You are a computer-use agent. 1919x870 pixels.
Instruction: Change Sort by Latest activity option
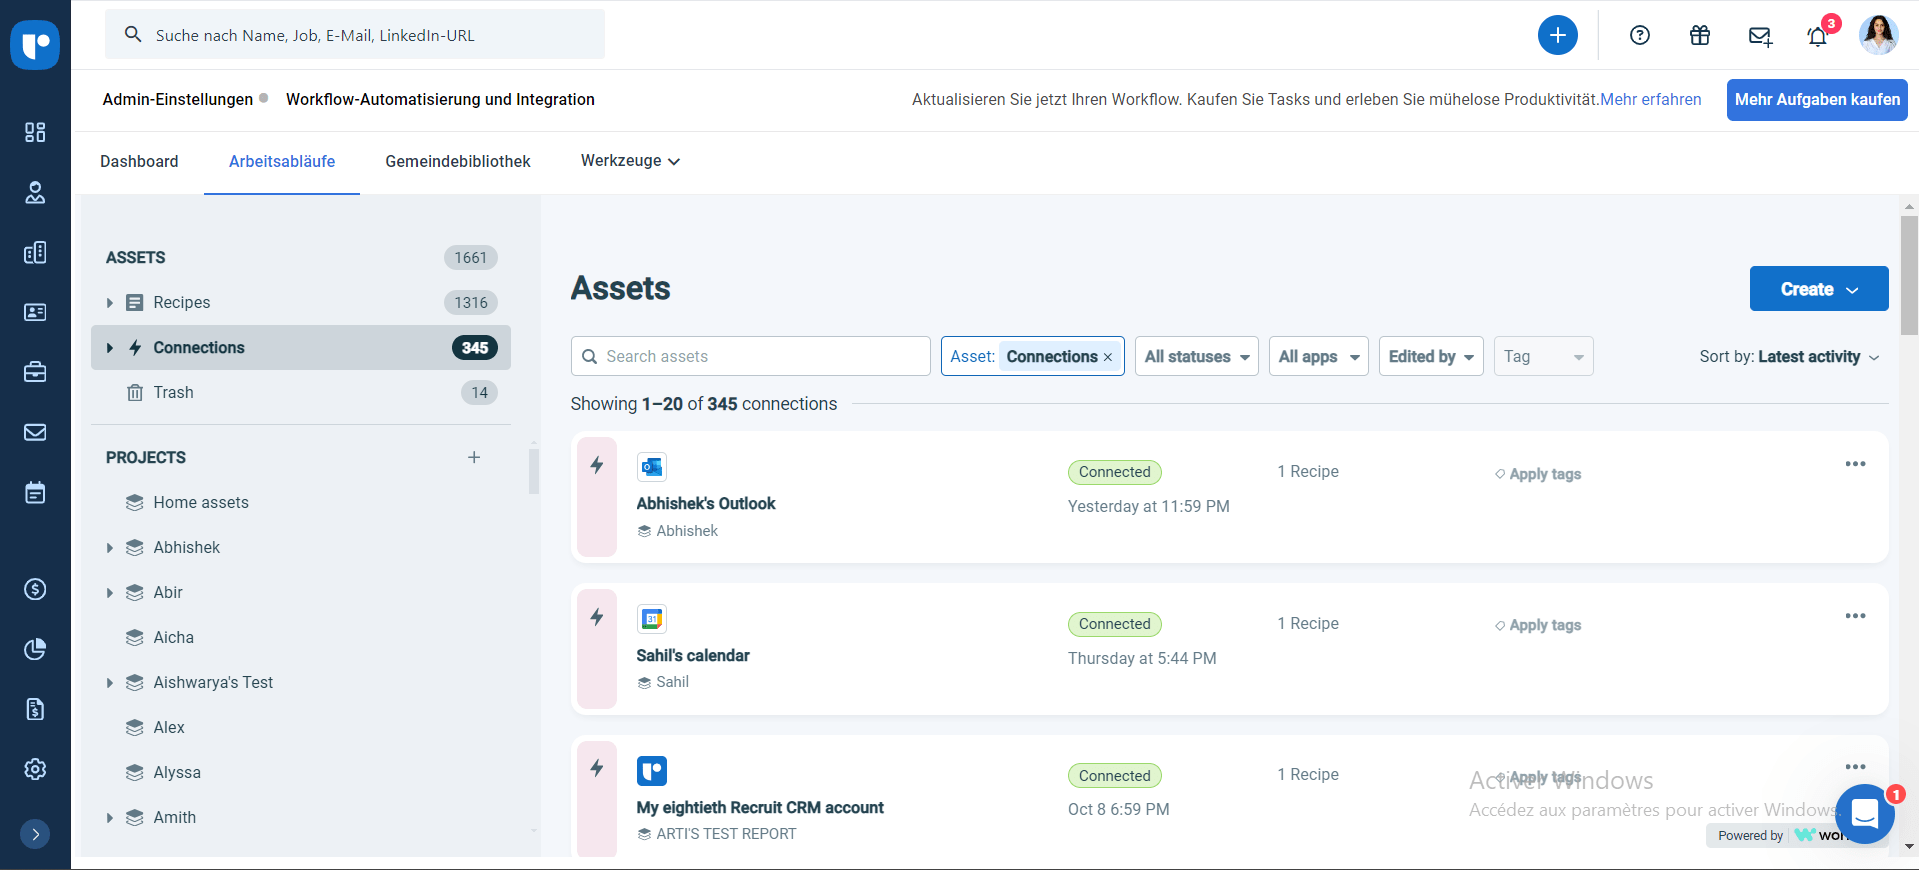tap(1789, 357)
